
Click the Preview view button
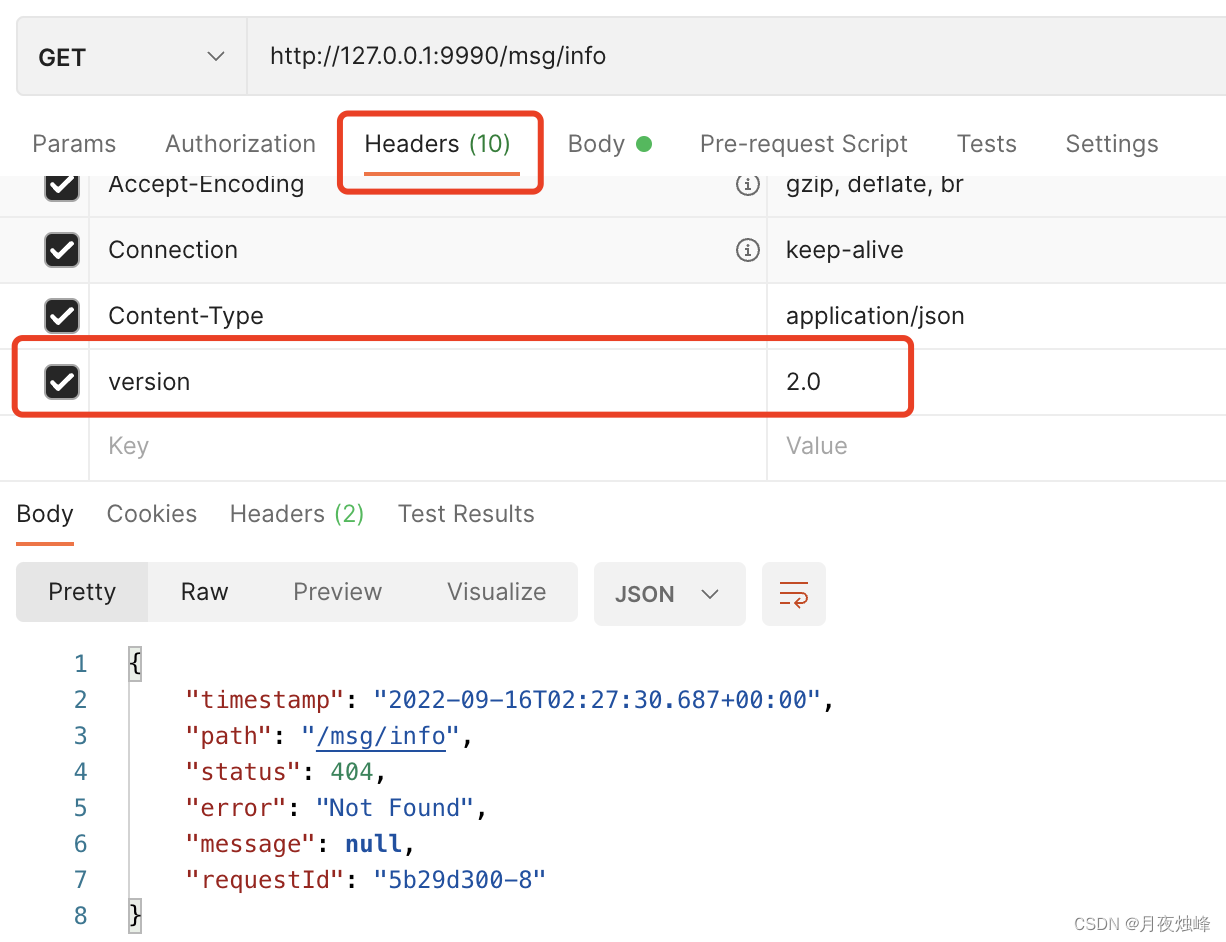point(337,592)
